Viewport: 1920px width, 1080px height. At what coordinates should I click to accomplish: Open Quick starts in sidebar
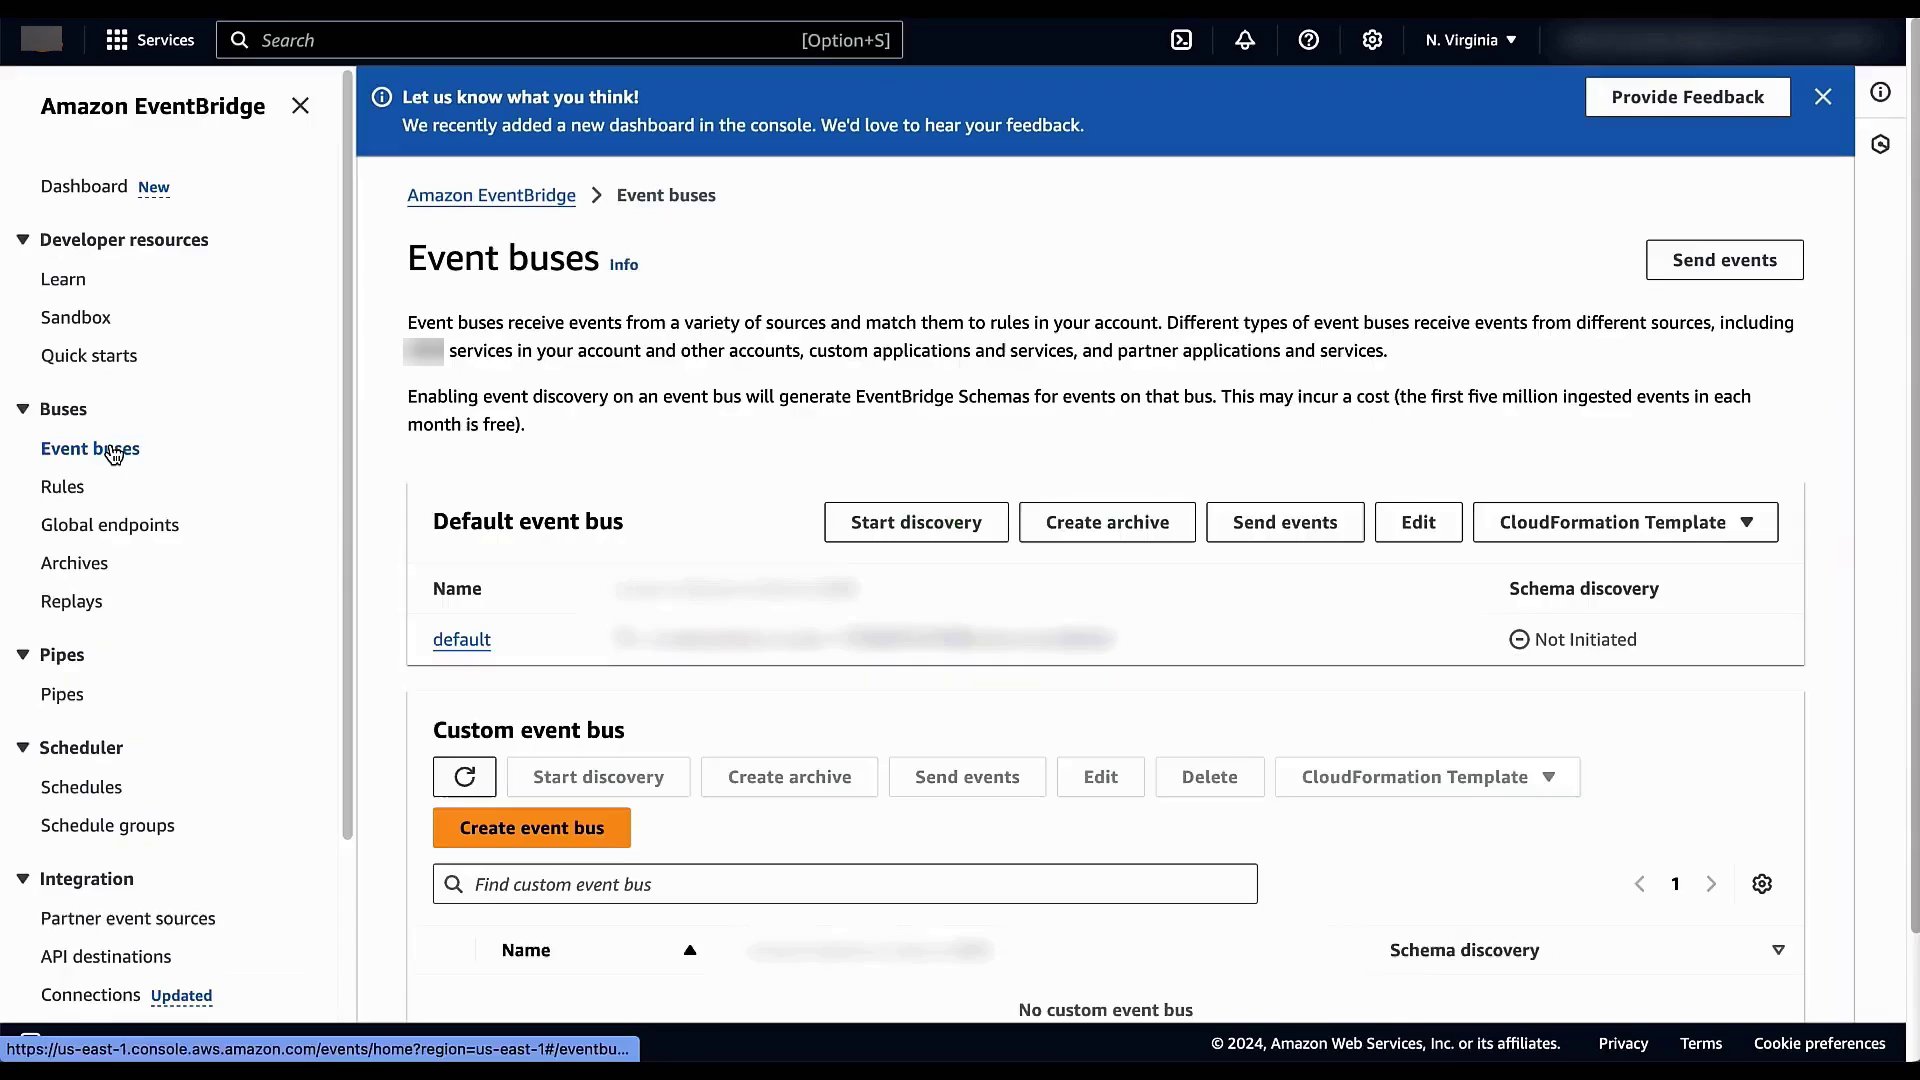tap(89, 355)
